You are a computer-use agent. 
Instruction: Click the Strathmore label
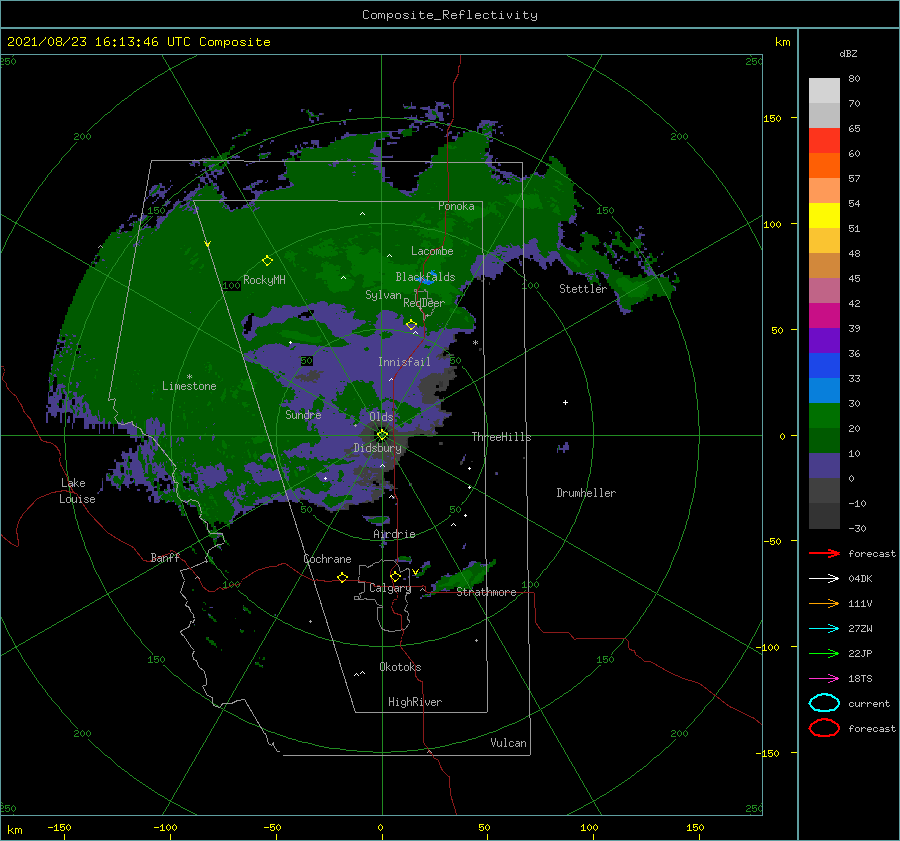(486, 592)
